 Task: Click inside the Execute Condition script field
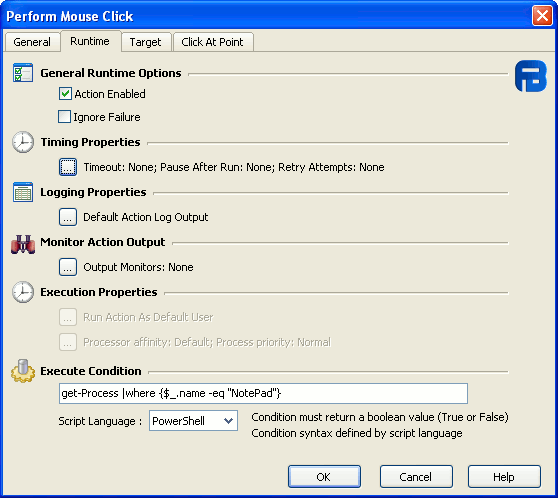coord(263,393)
